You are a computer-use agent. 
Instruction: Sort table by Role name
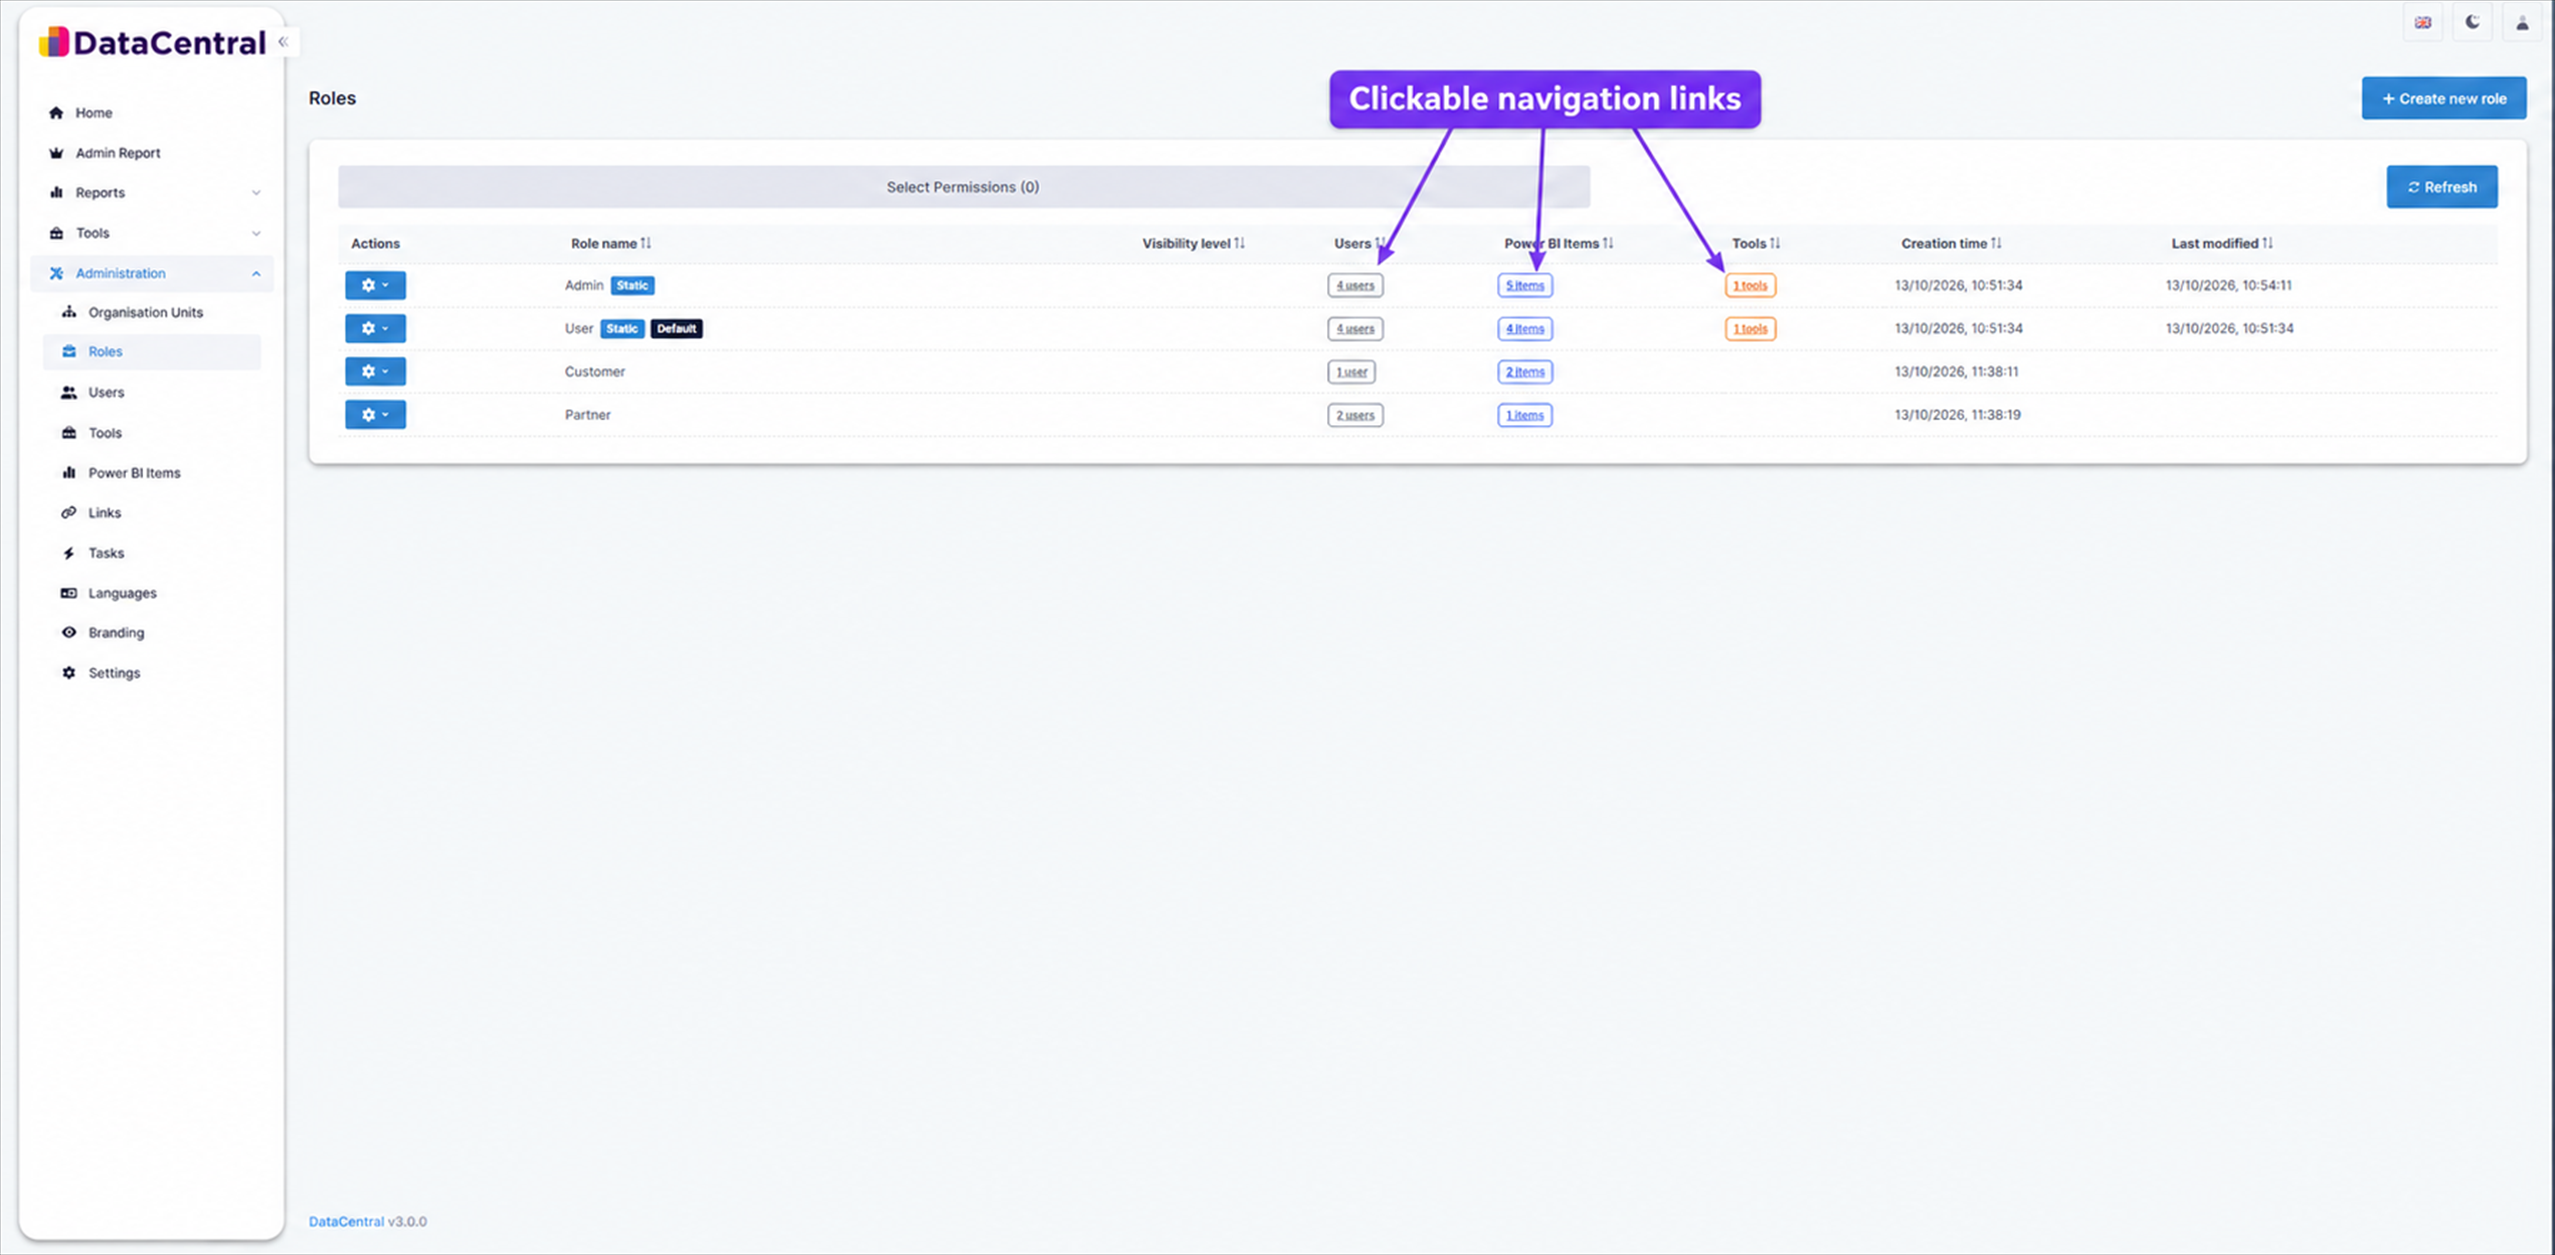(611, 243)
